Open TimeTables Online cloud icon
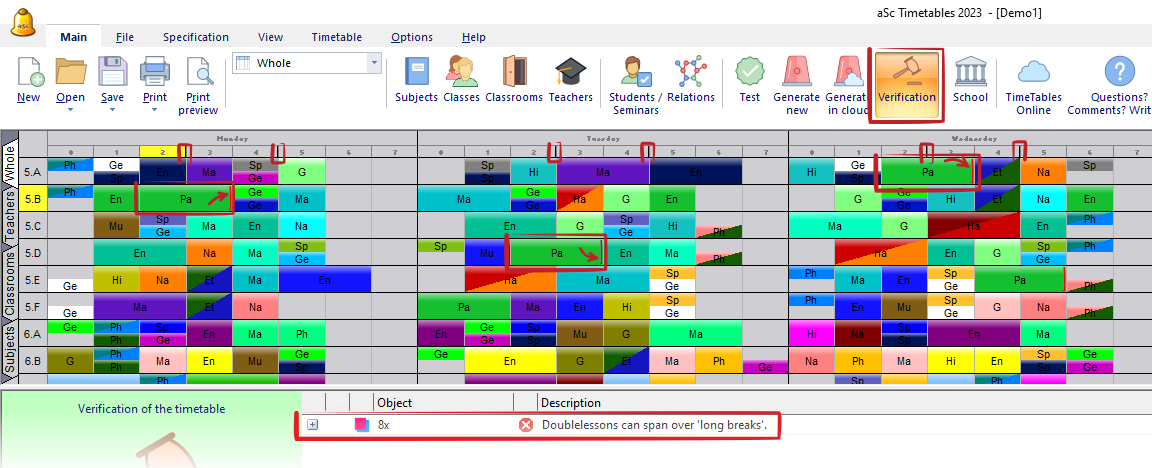Image resolution: width=1152 pixels, height=468 pixels. point(1034,72)
